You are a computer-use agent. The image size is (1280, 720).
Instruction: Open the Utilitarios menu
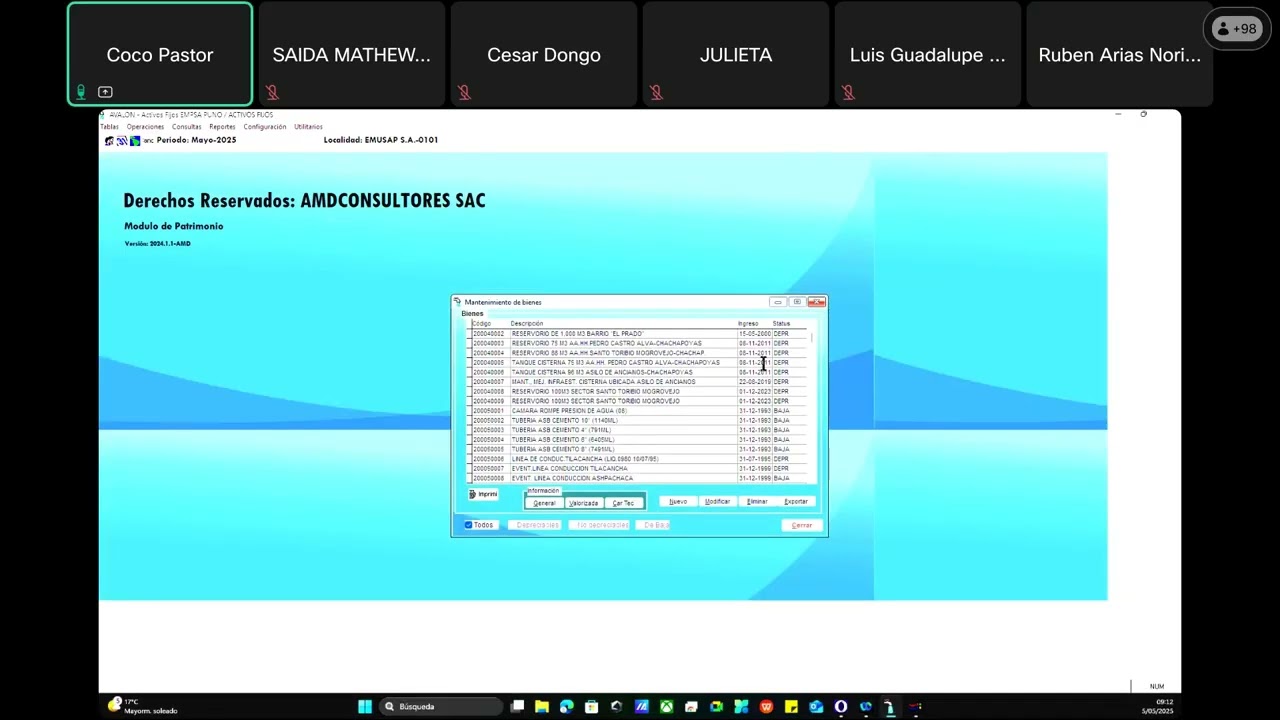tap(308, 127)
